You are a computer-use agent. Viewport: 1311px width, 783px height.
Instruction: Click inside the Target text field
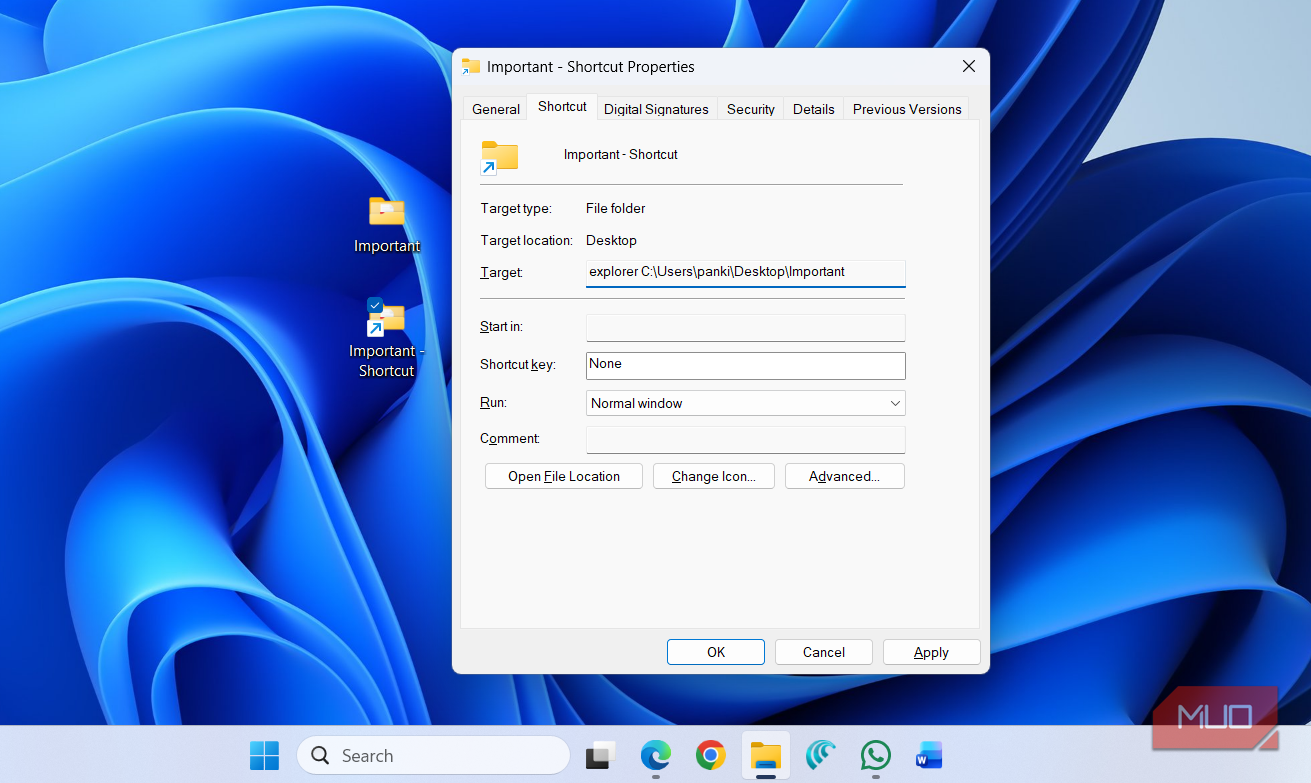(x=745, y=273)
